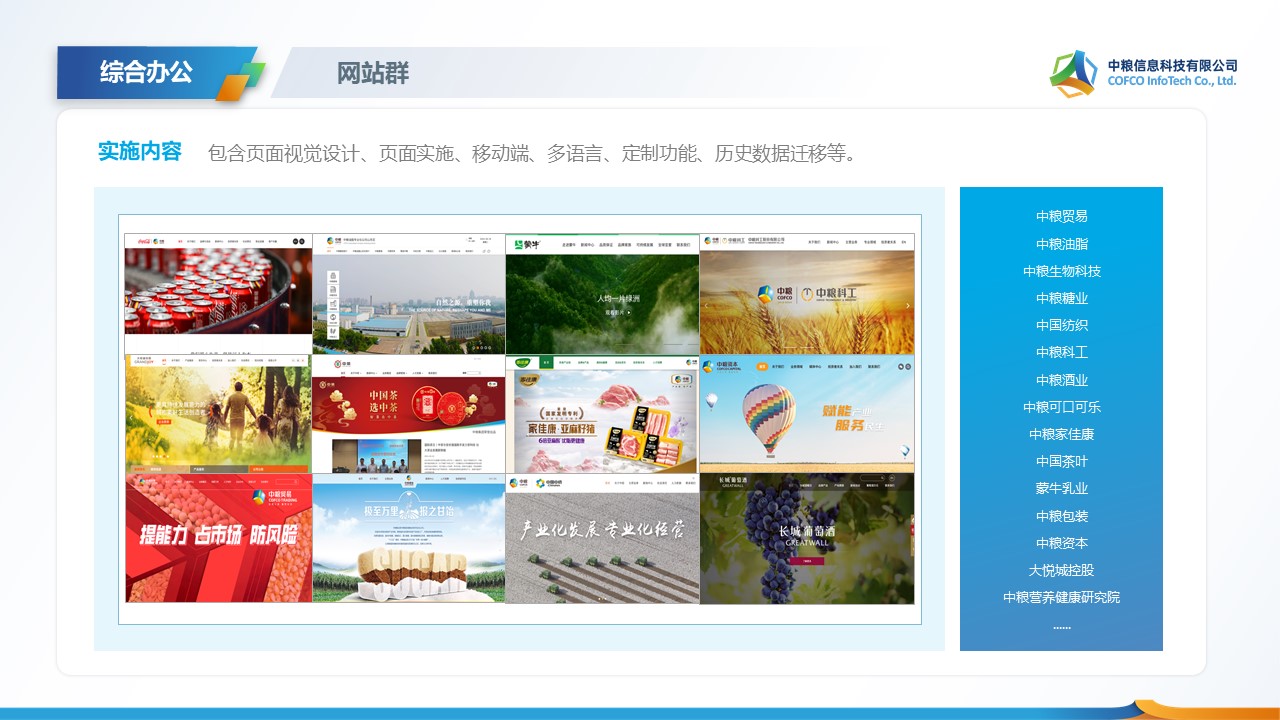The height and width of the screenshot is (720, 1280).
Task: Click 蒙牛乳业 in the blue list
Action: pyautogui.click(x=1061, y=489)
